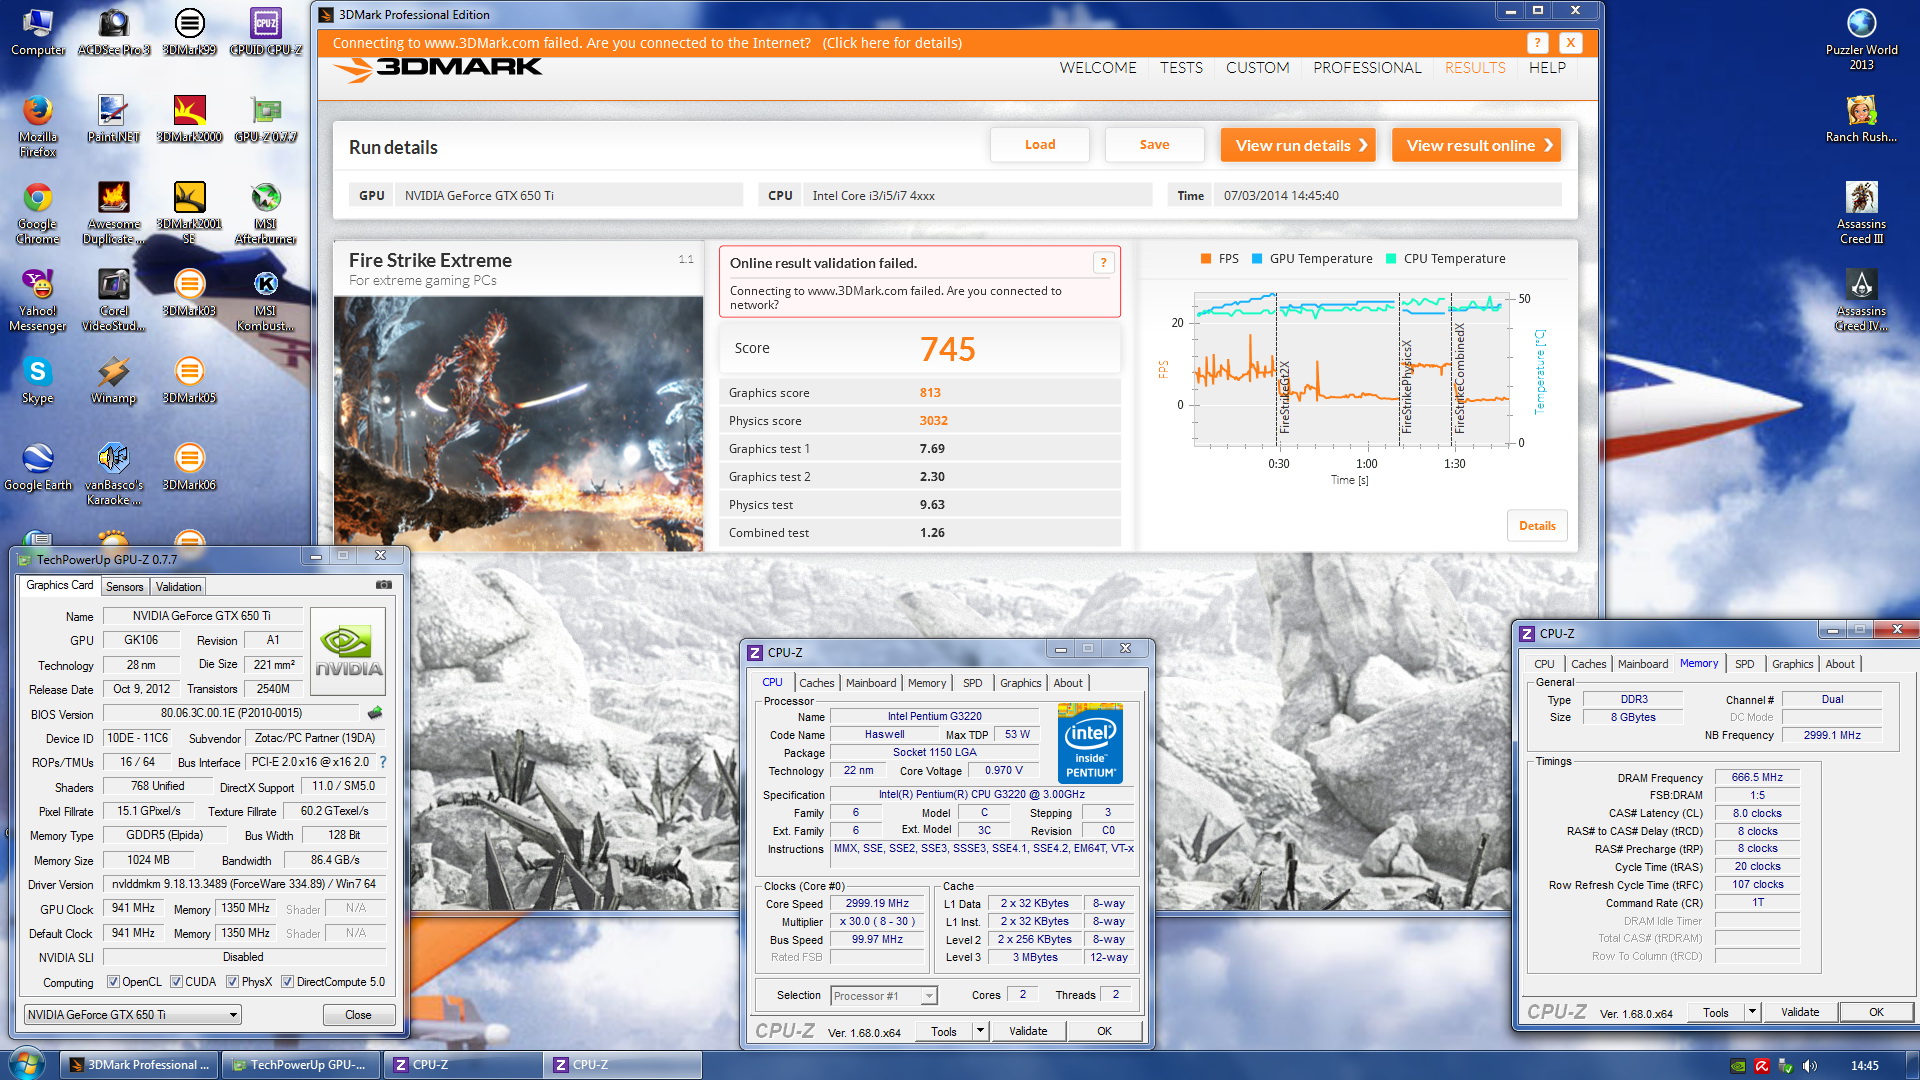The image size is (1920, 1080).
Task: Launch Mozilla Firefox from desktop
Action: [x=37, y=126]
